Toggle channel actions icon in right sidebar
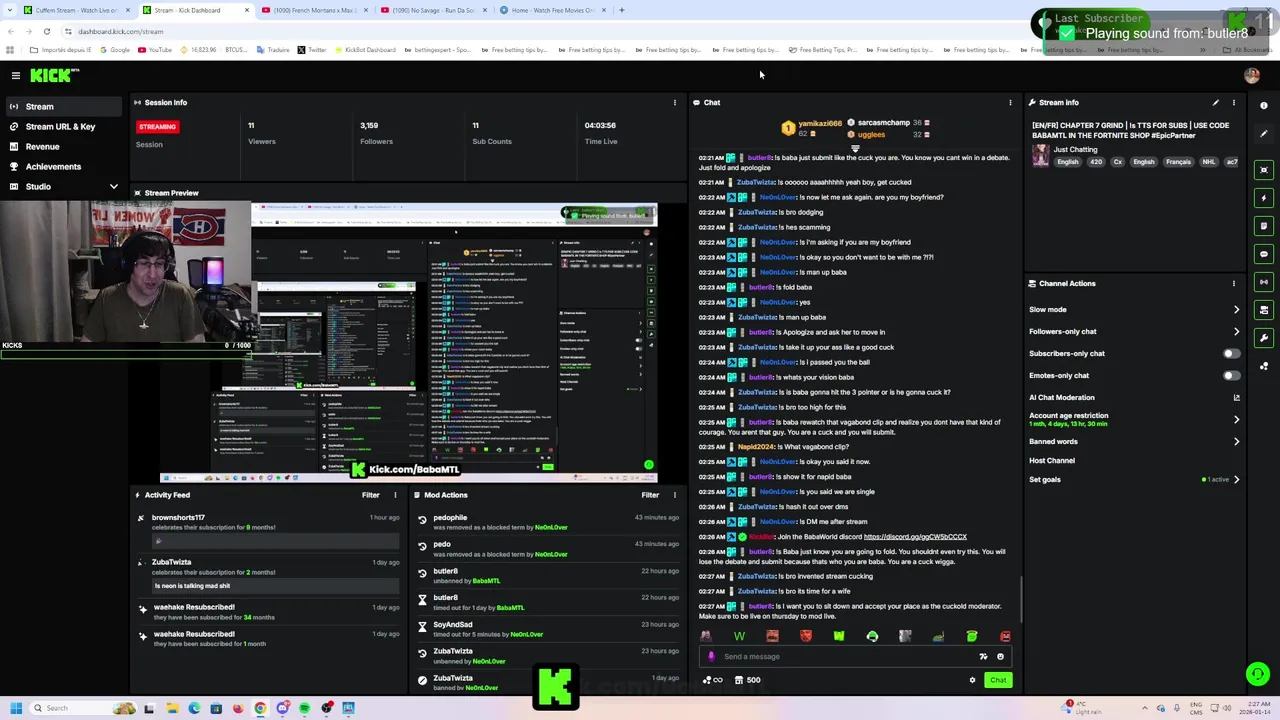 [1264, 309]
